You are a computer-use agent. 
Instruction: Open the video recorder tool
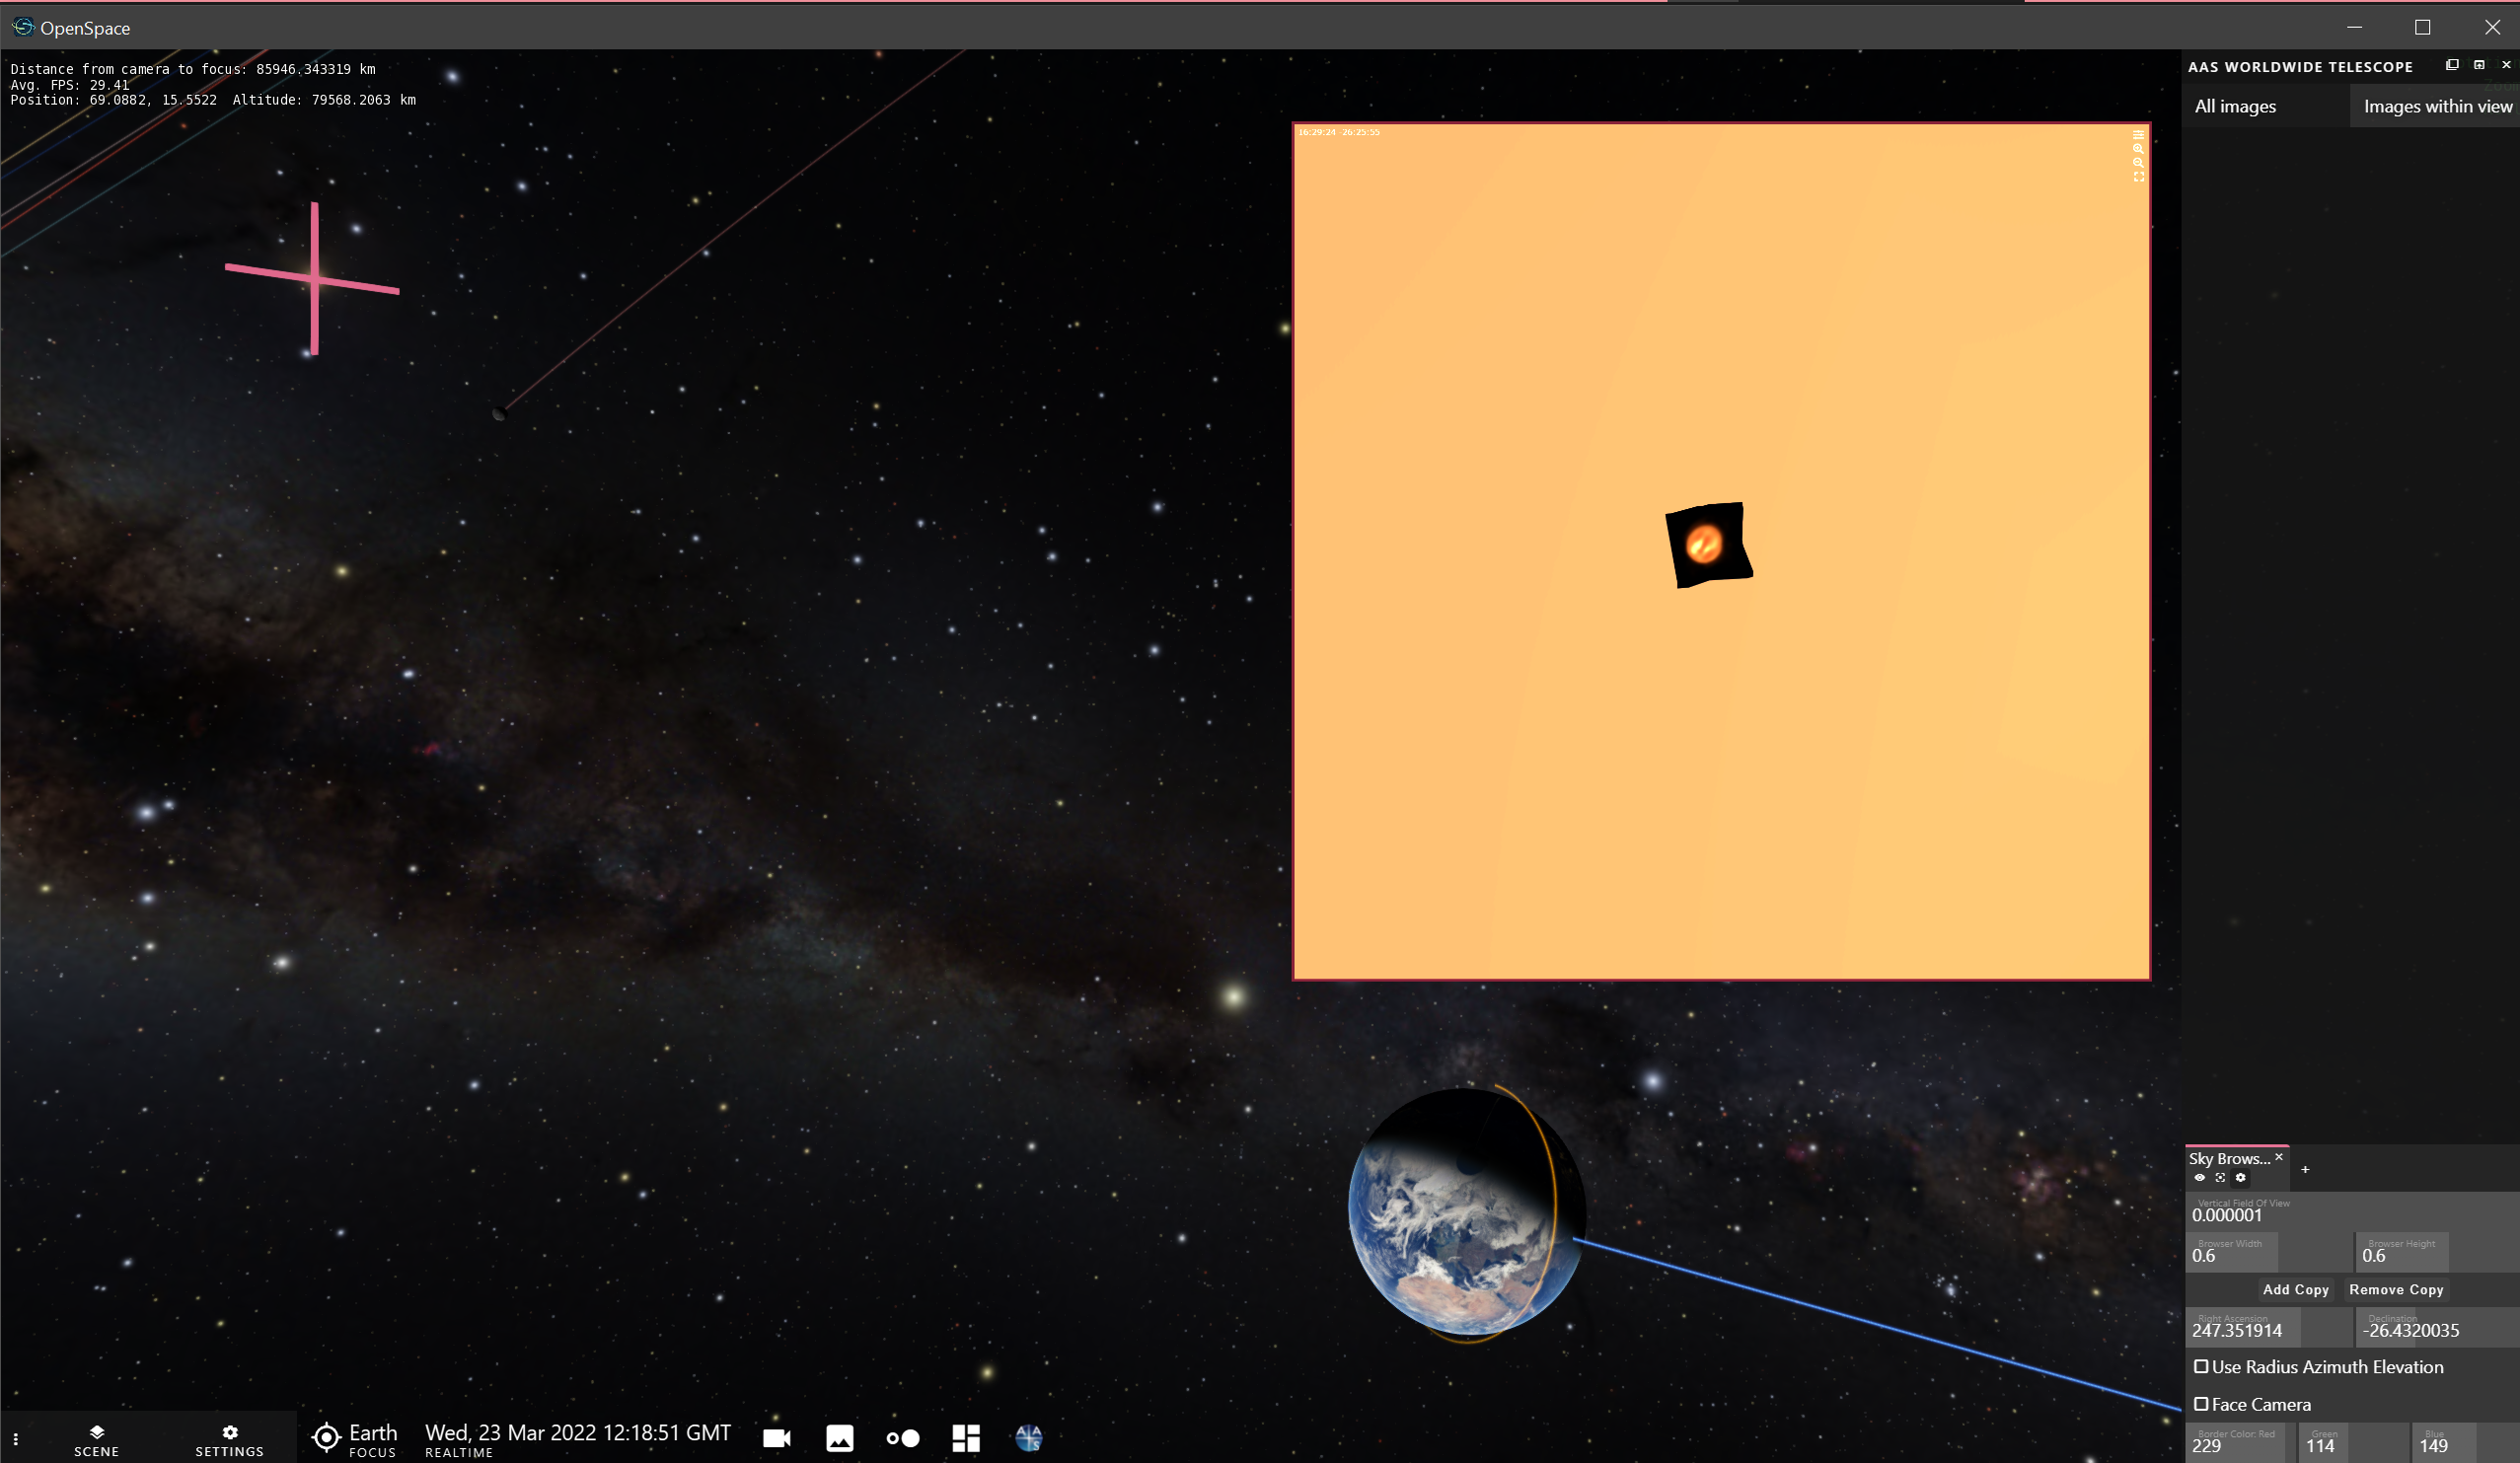(777, 1440)
